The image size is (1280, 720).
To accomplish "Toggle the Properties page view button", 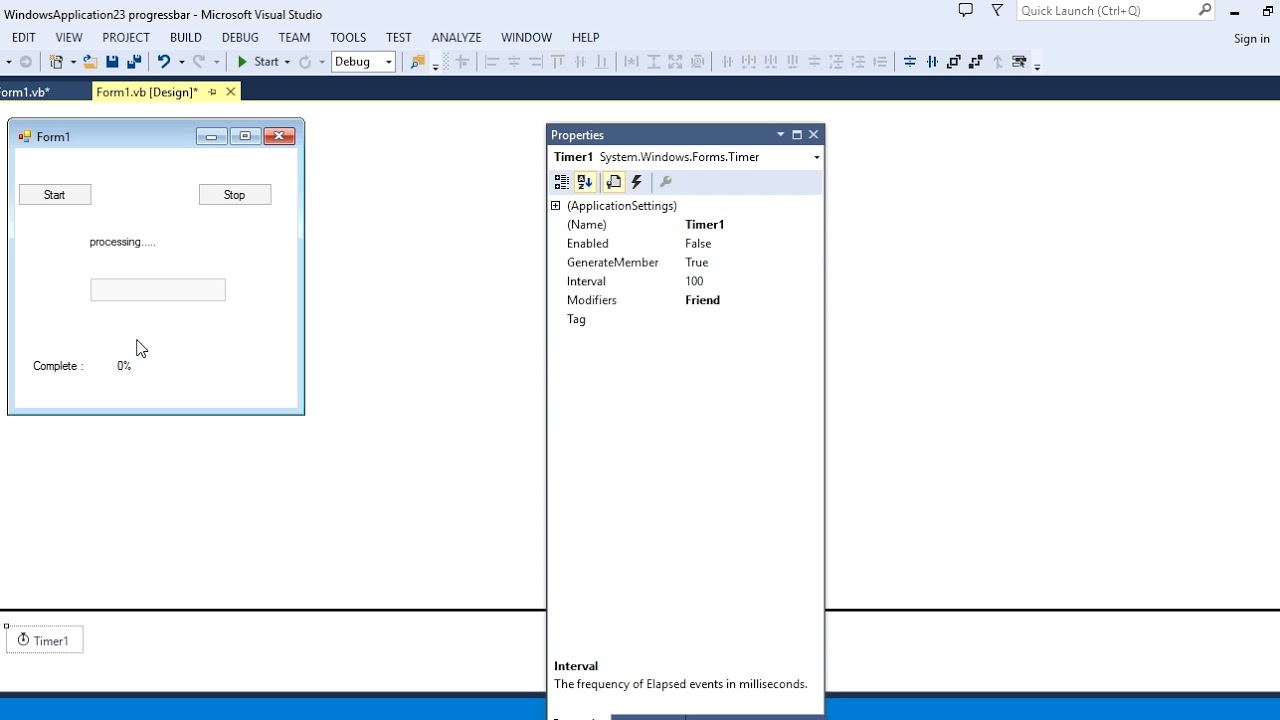I will tap(613, 182).
